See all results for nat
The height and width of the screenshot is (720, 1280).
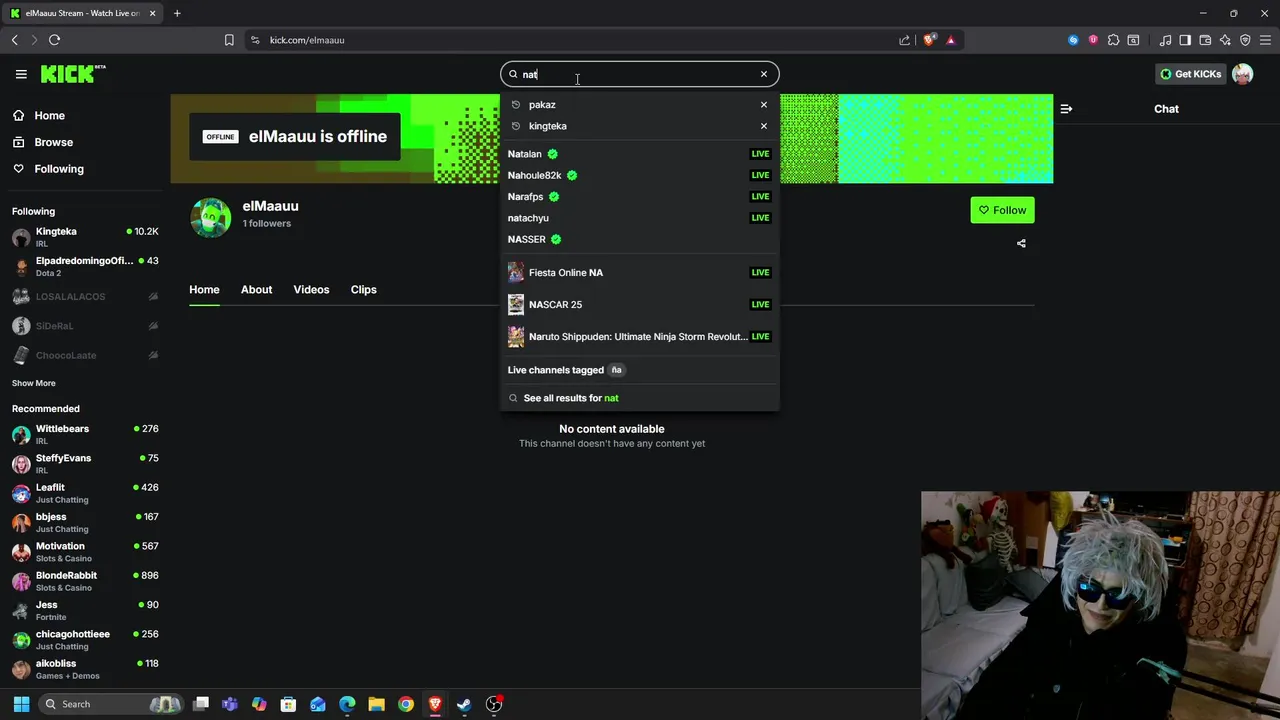click(x=639, y=398)
